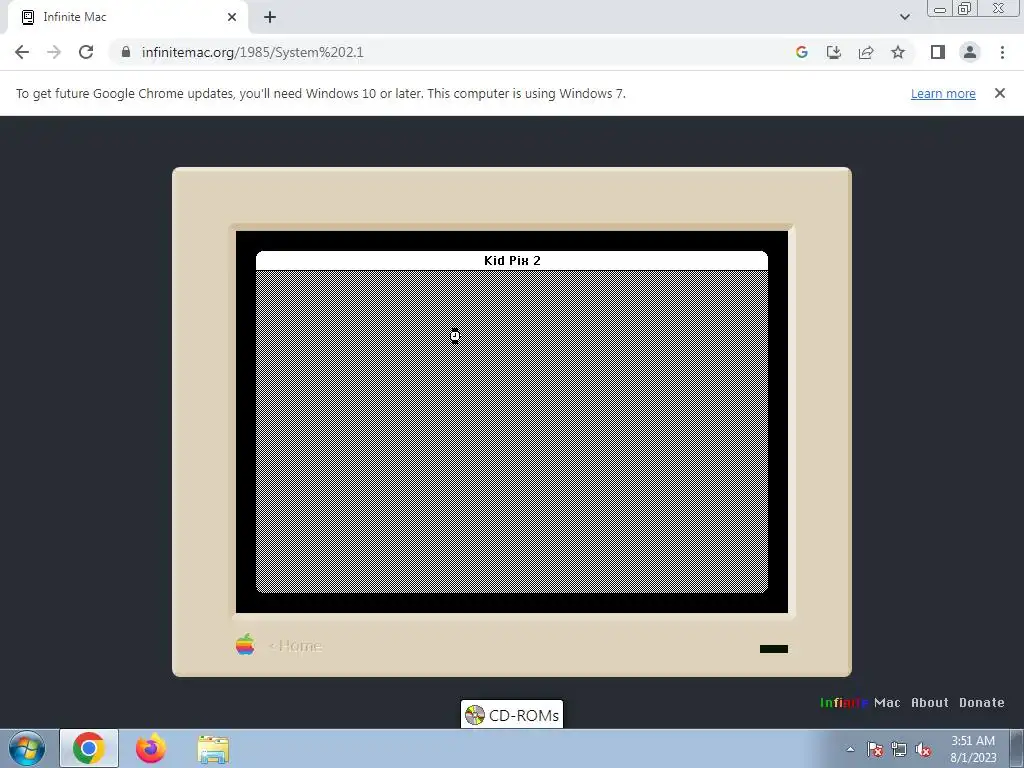Click the rainbow Apple logo

pyautogui.click(x=245, y=645)
